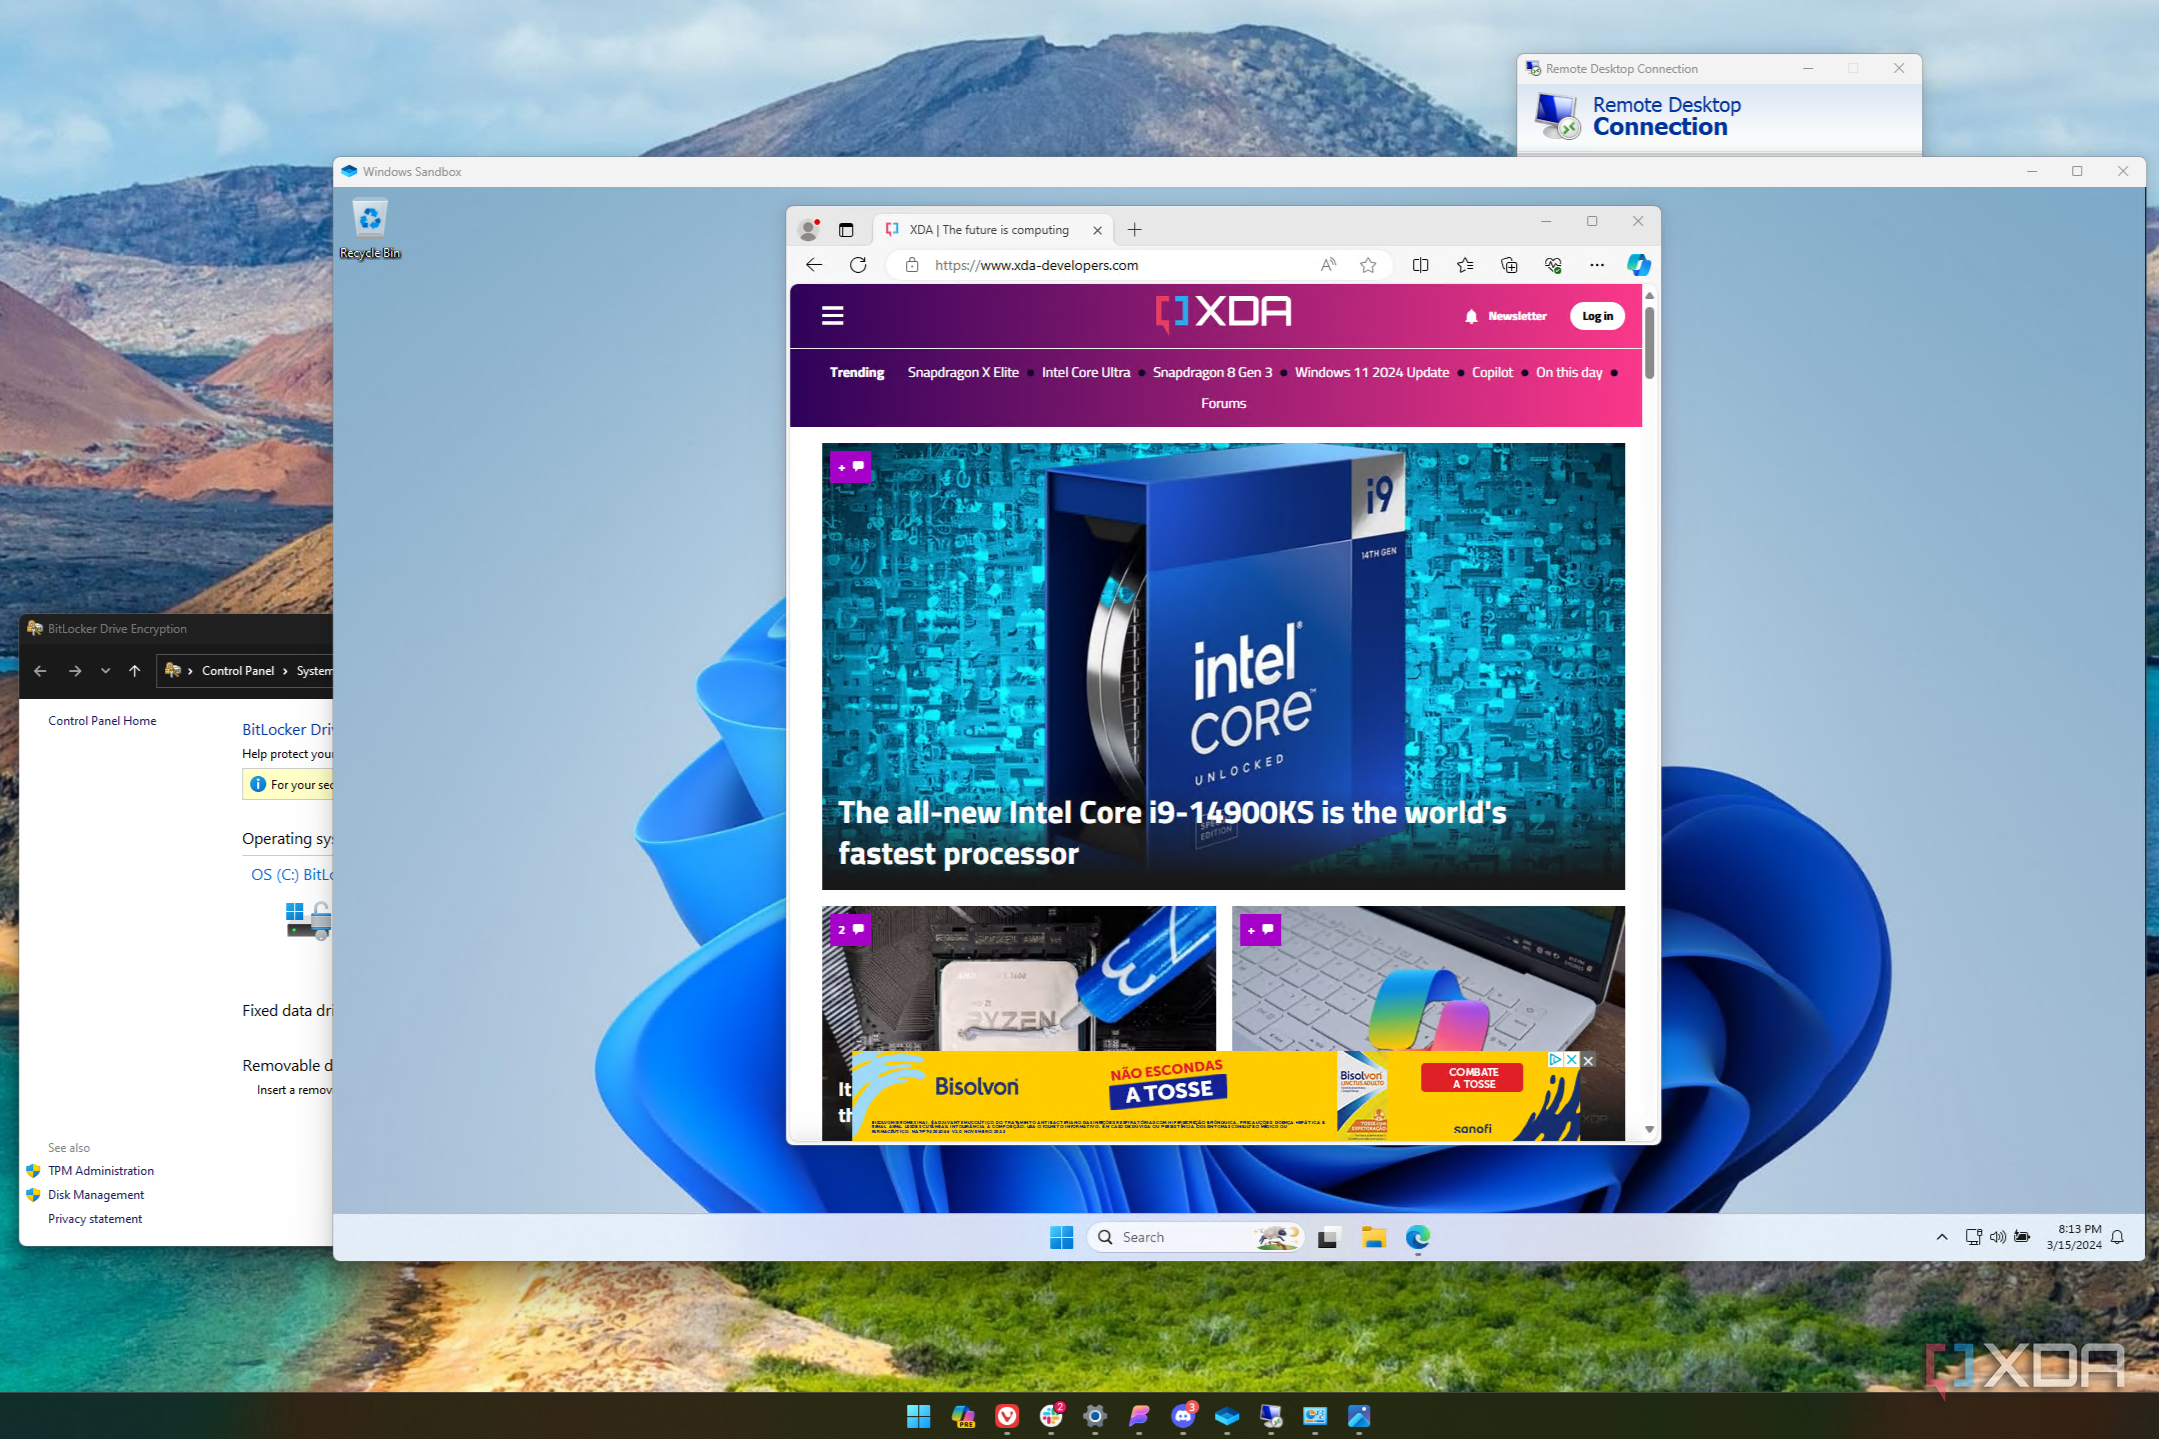
Task: Open the Copilot sidebar in Edge
Action: tap(1637, 265)
